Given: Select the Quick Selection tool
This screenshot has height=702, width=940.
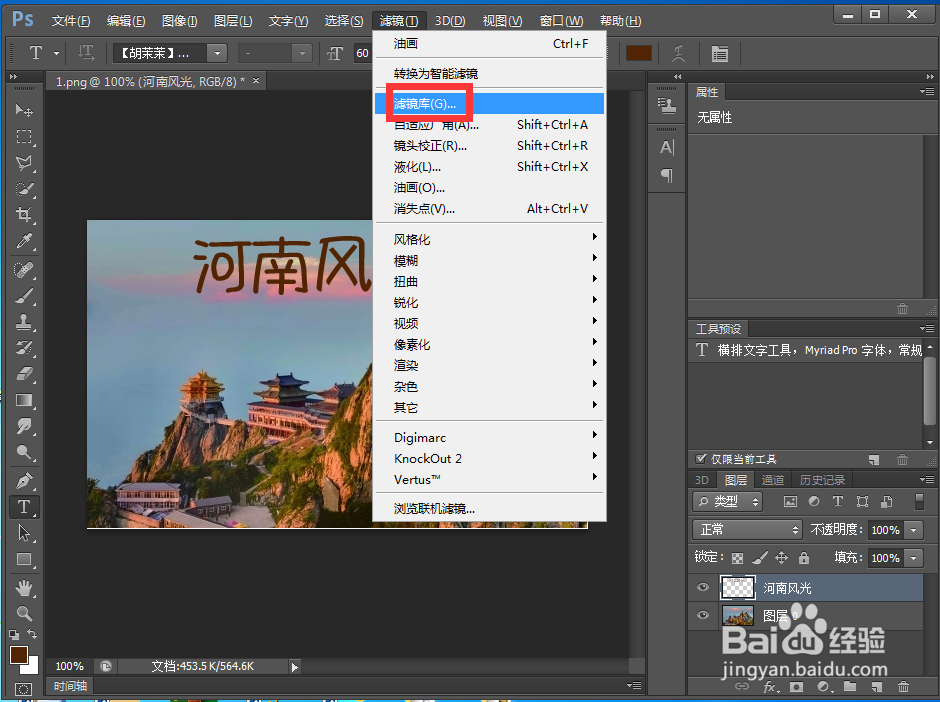Looking at the screenshot, I should [x=24, y=189].
